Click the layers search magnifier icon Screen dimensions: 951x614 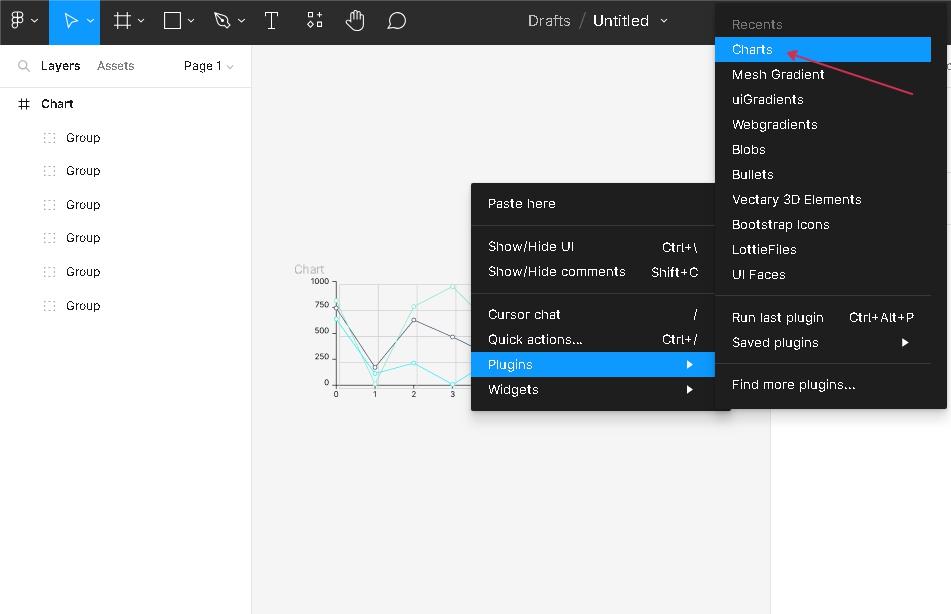(x=24, y=66)
